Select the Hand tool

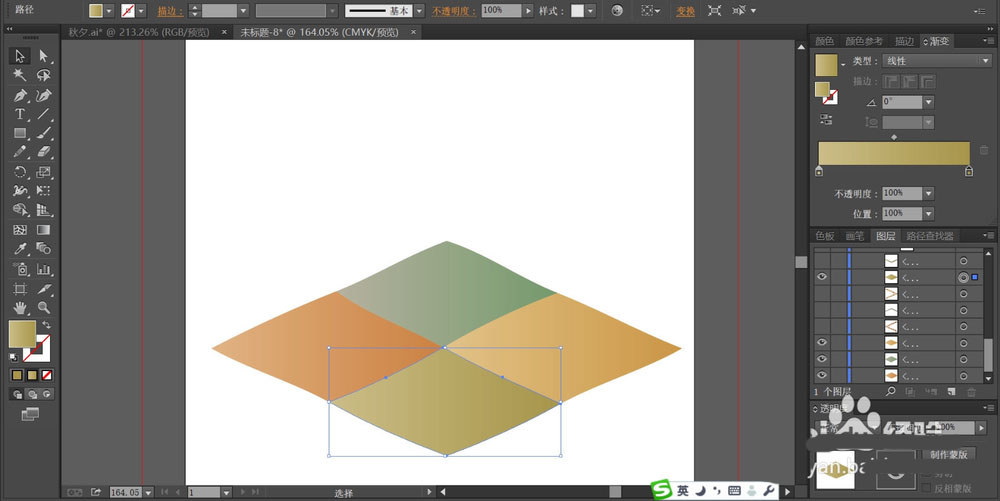pos(20,308)
